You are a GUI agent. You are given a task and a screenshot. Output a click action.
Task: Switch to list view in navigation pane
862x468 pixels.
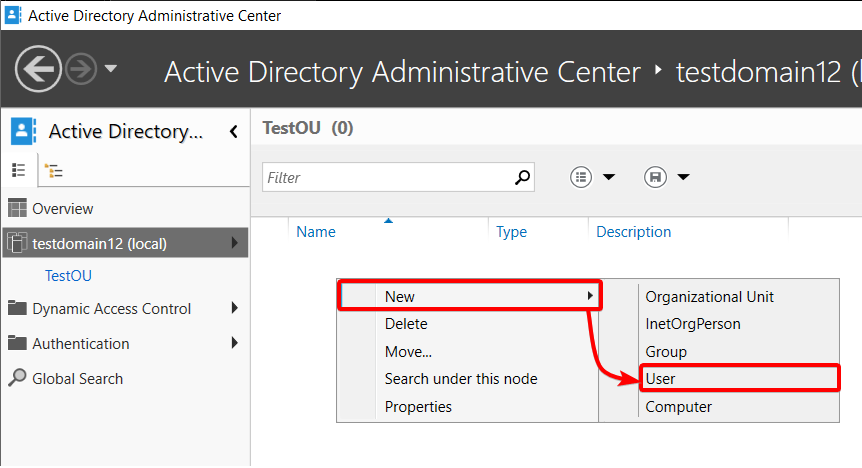(x=19, y=170)
